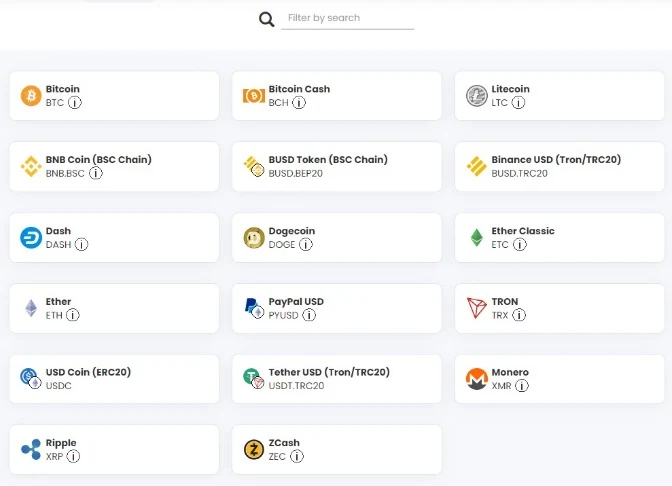Click the BNB Coin logo icon
Image resolution: width=672 pixels, height=486 pixels.
(31, 166)
